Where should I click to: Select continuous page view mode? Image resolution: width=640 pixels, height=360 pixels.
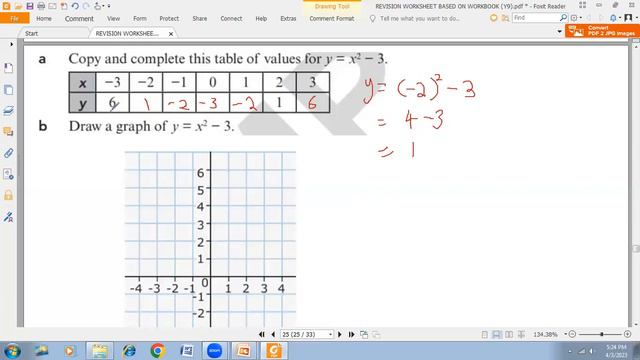pyautogui.click(x=496, y=335)
